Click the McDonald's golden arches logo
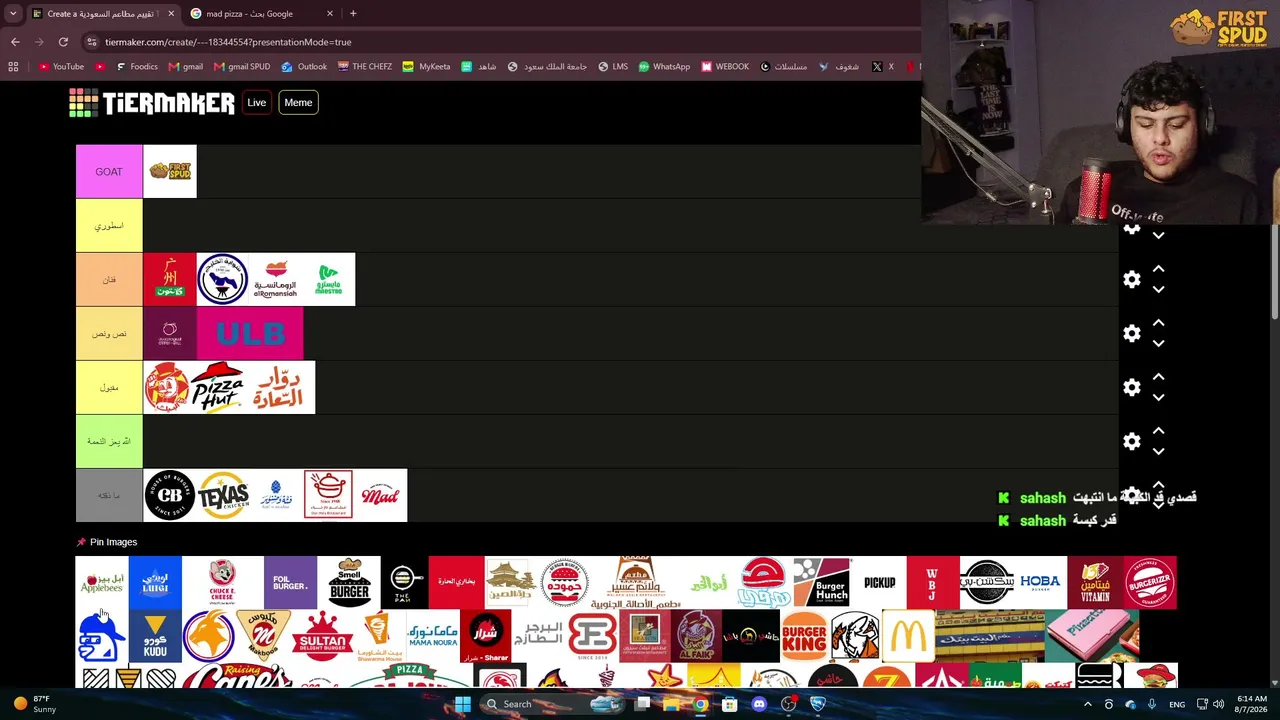This screenshot has width=1280, height=720. (909, 636)
